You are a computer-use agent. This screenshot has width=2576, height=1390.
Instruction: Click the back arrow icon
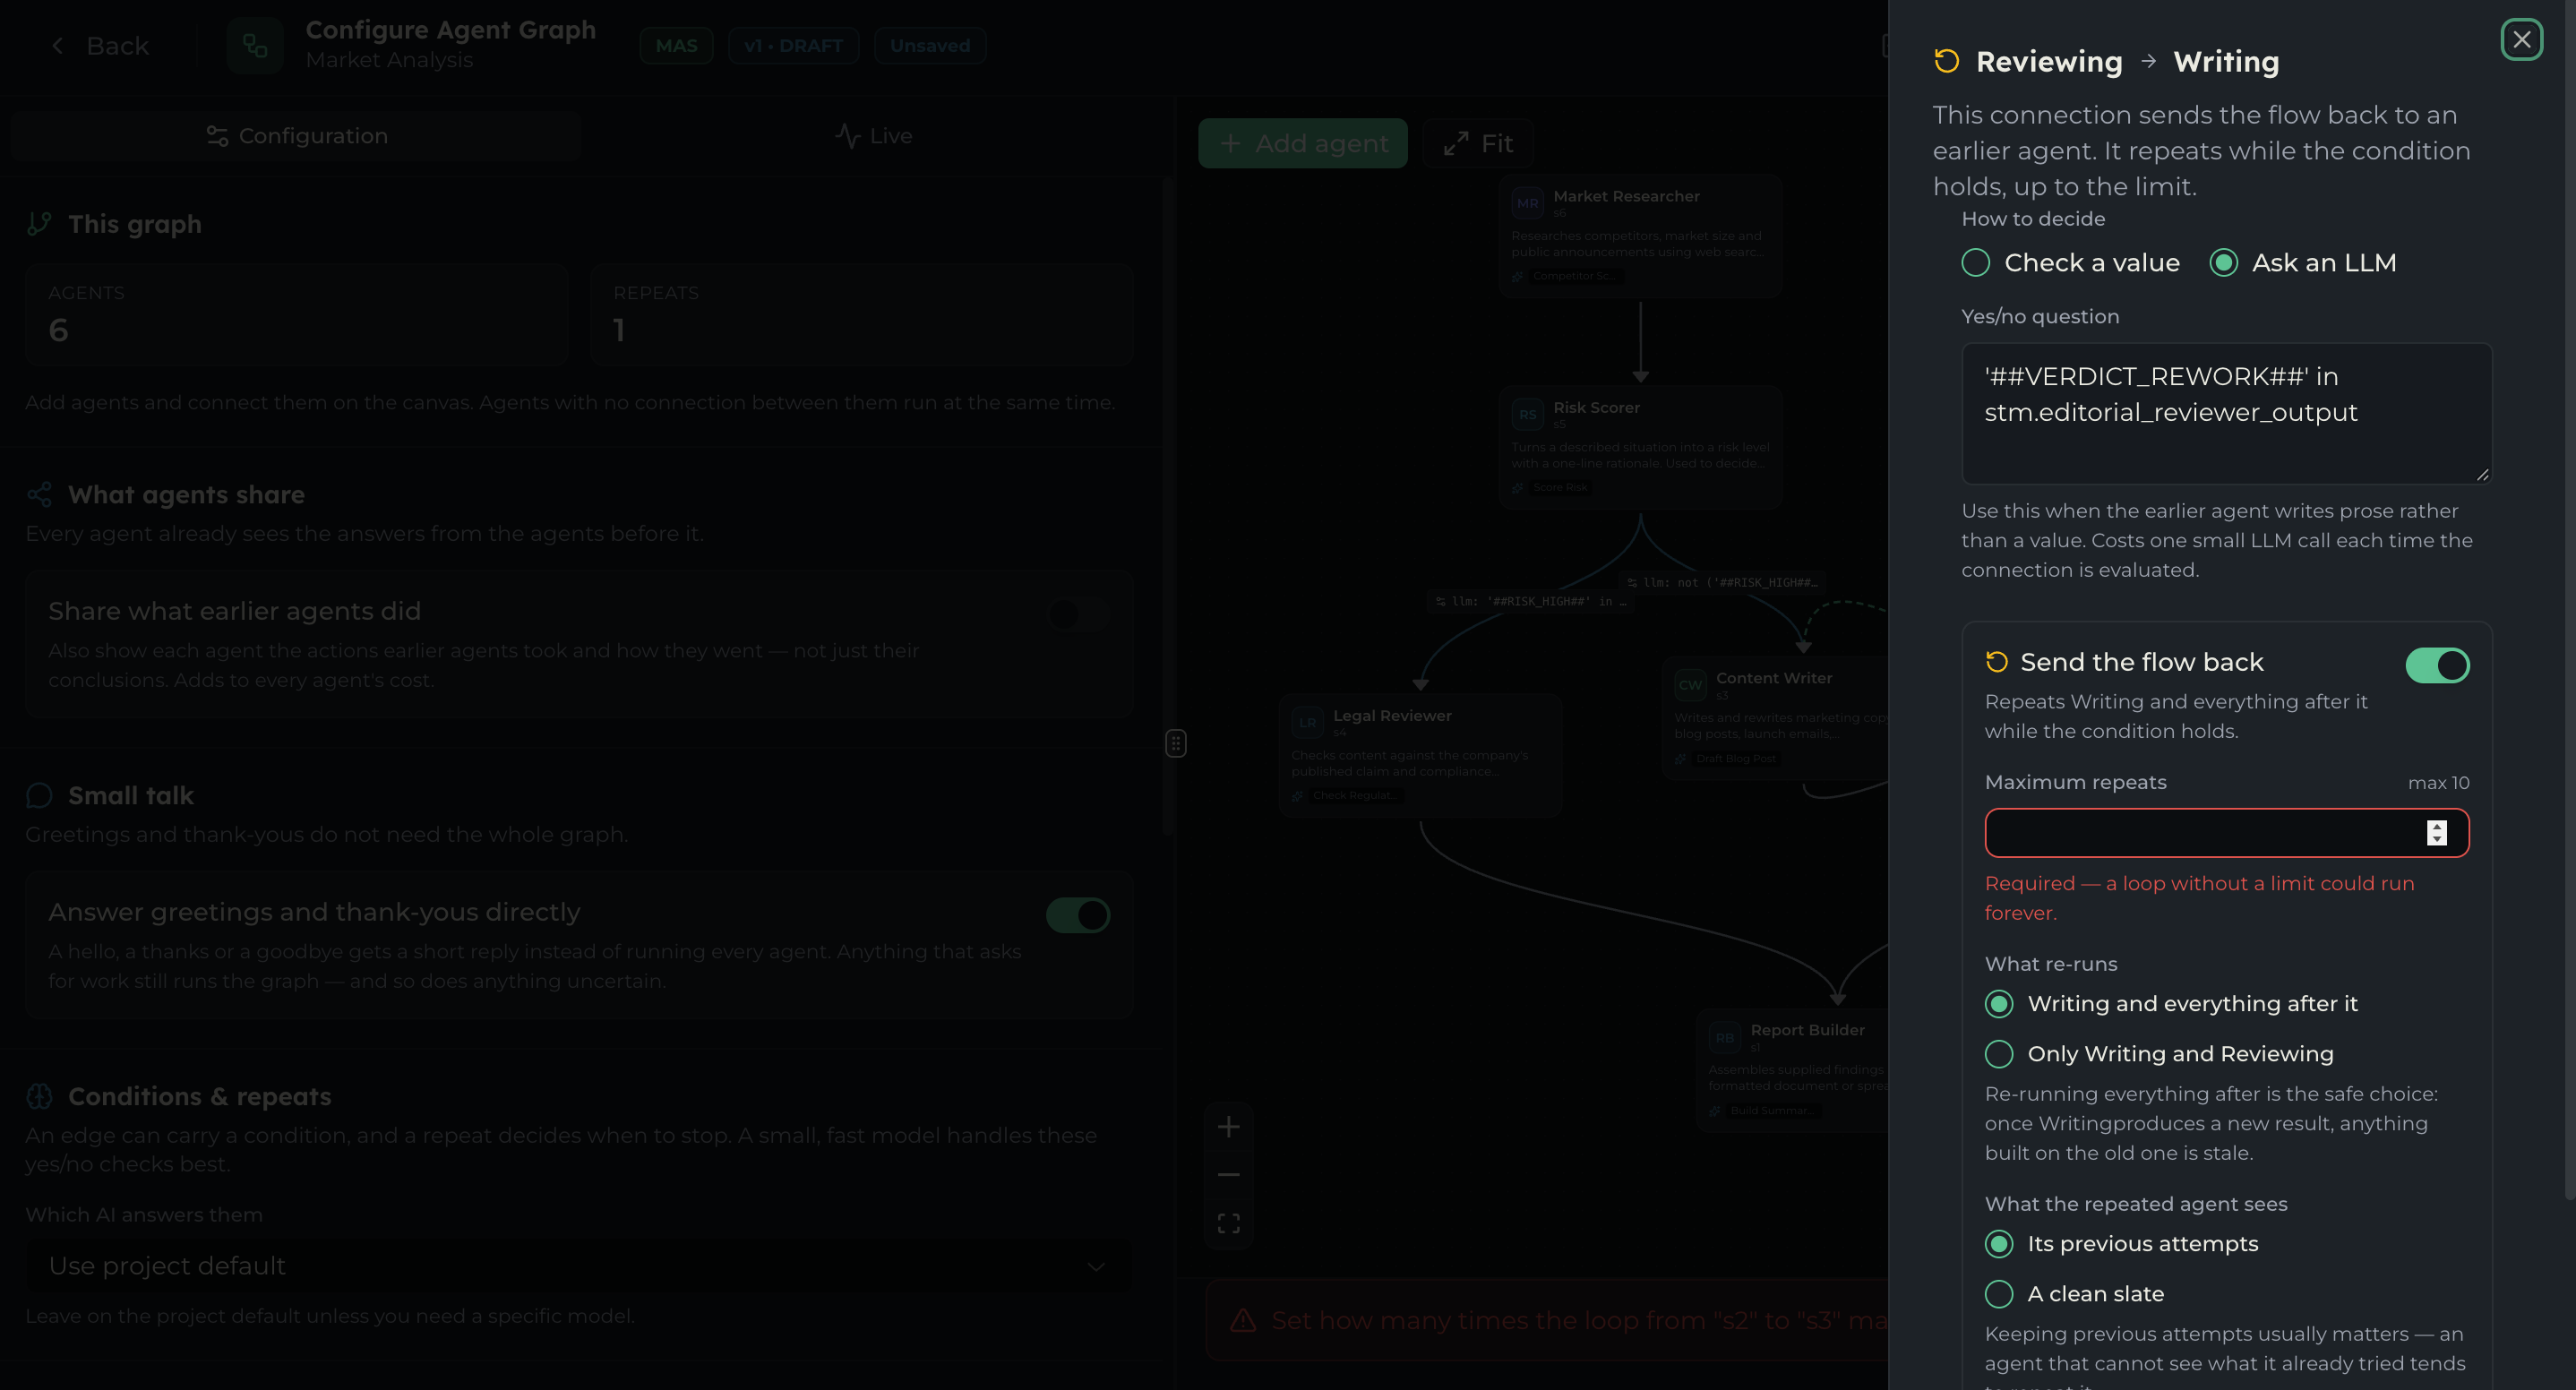pos(58,46)
